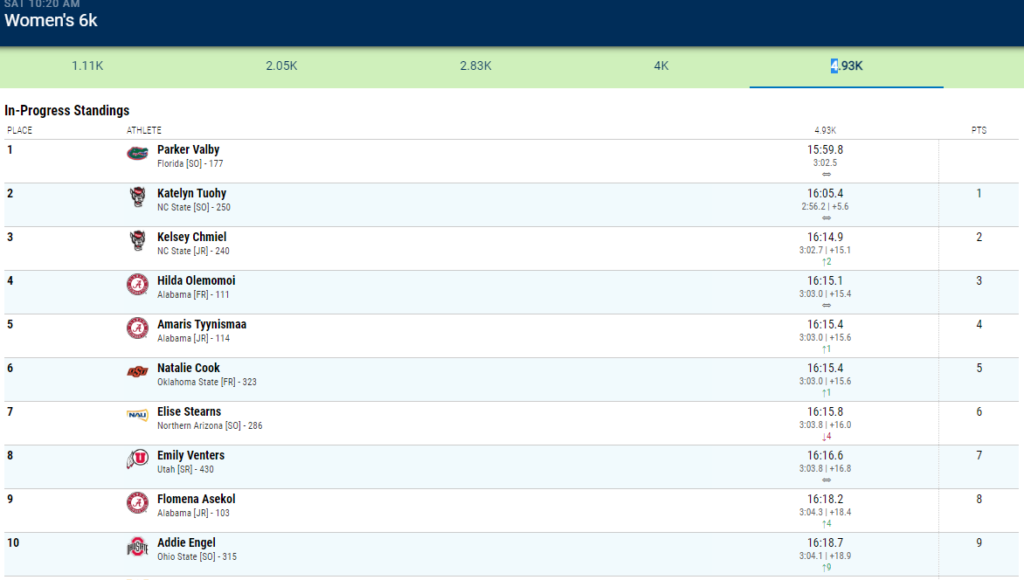Click the Ohio State logo beside Addie Engel
Image resolution: width=1024 pixels, height=580 pixels.
pyautogui.click(x=137, y=547)
